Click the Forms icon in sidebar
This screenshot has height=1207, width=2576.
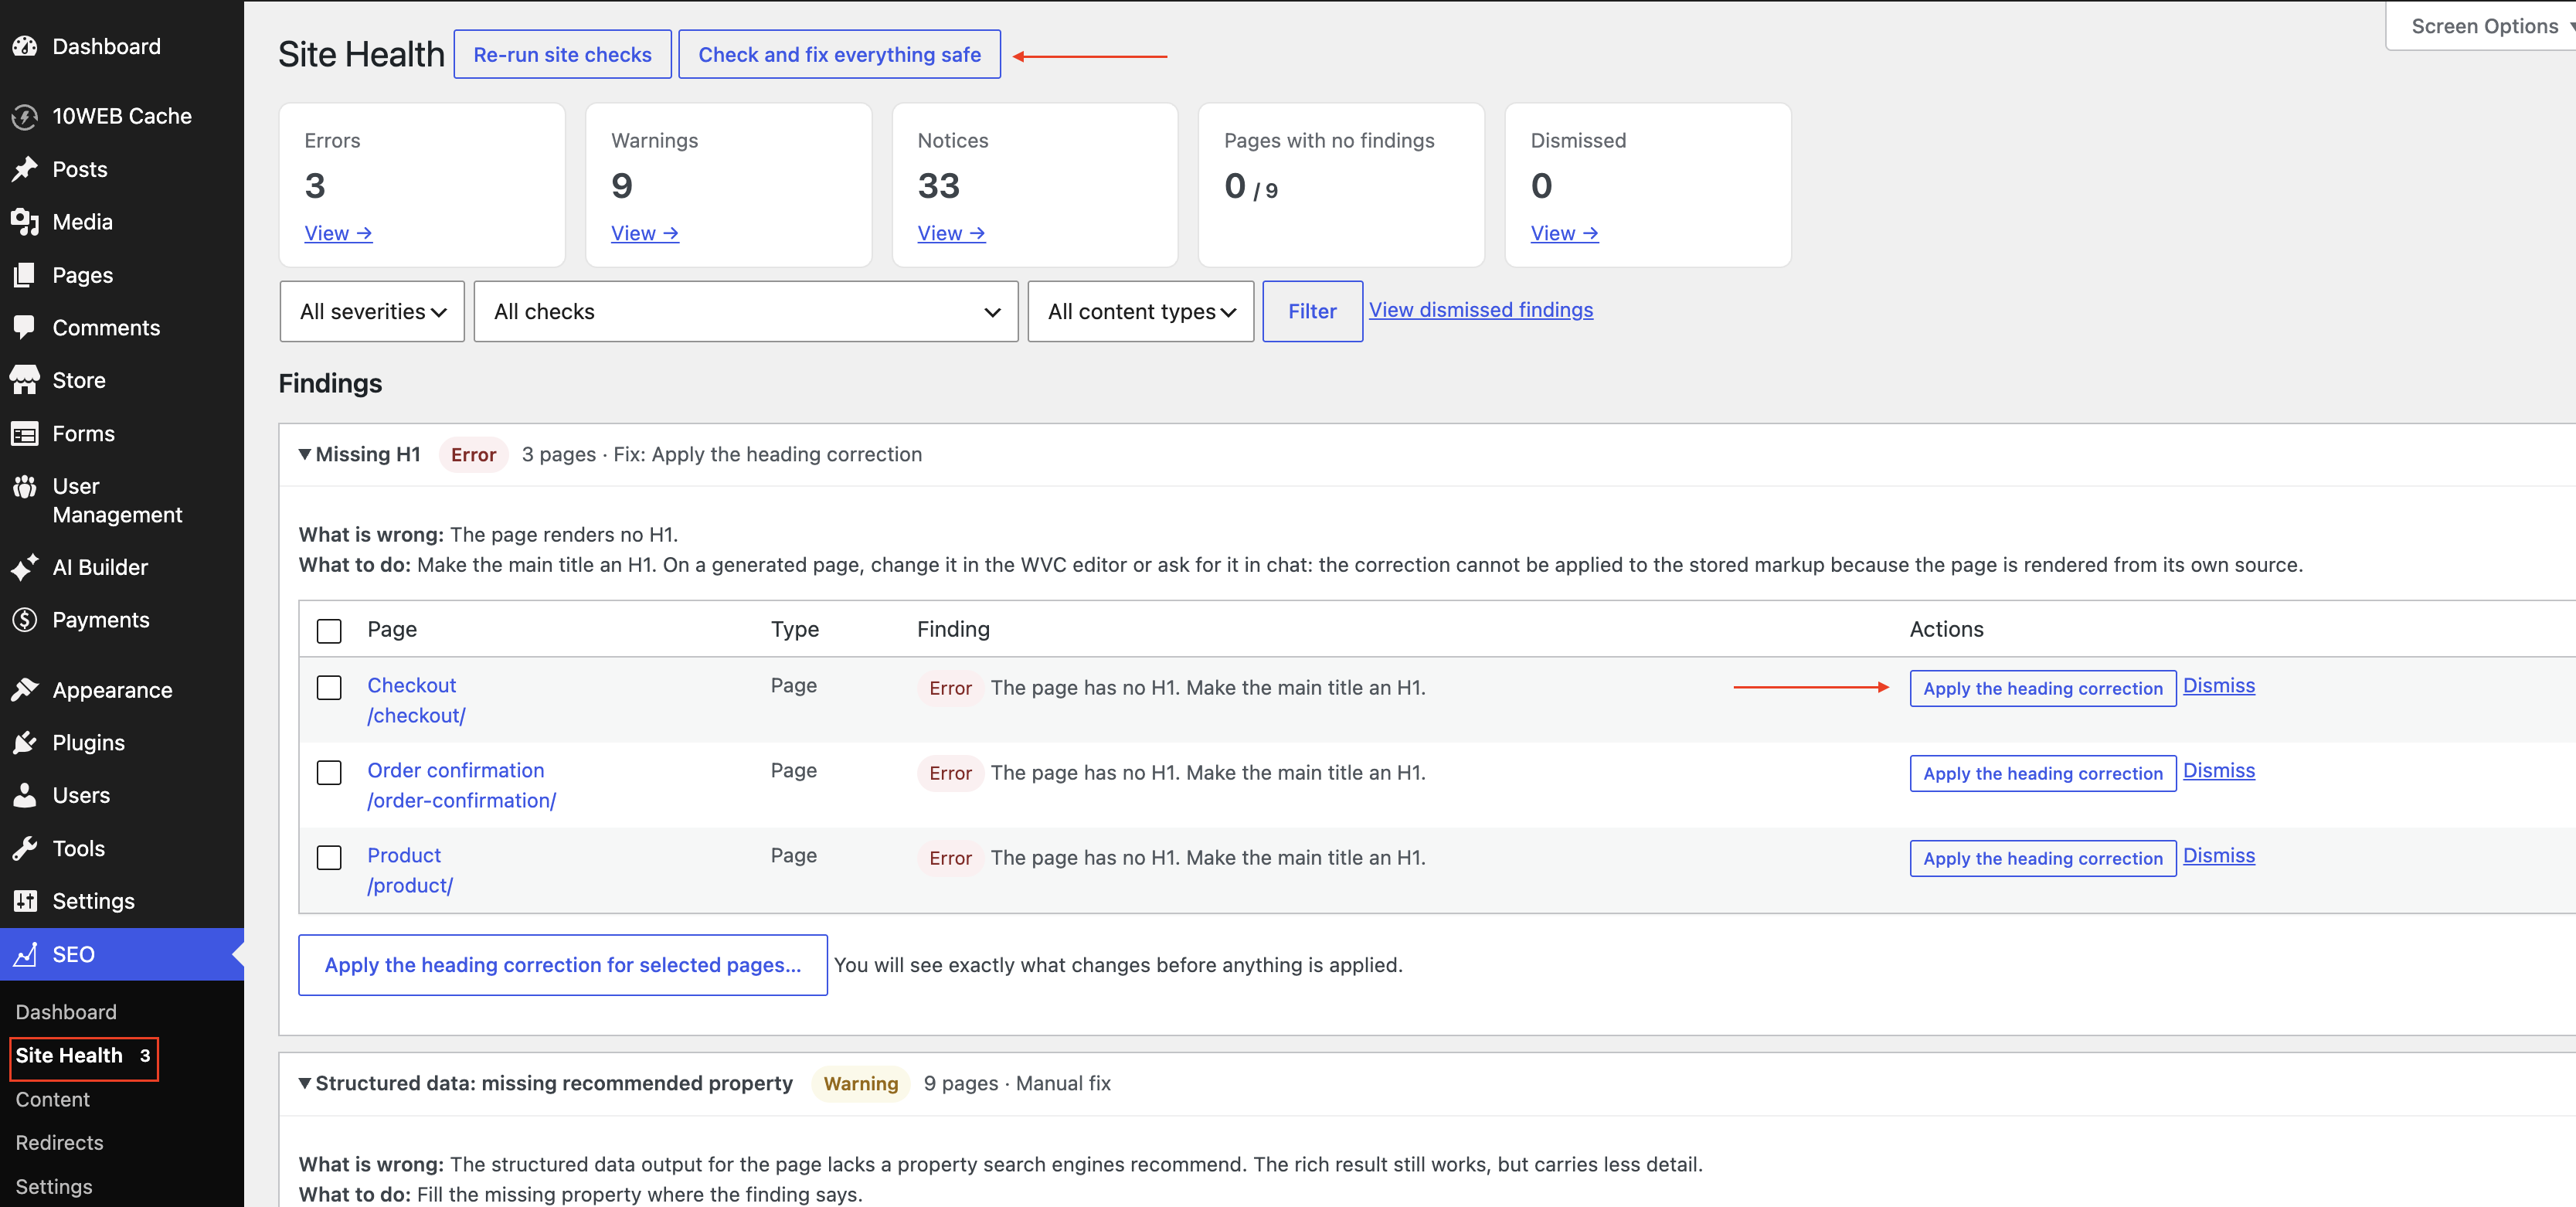point(25,434)
